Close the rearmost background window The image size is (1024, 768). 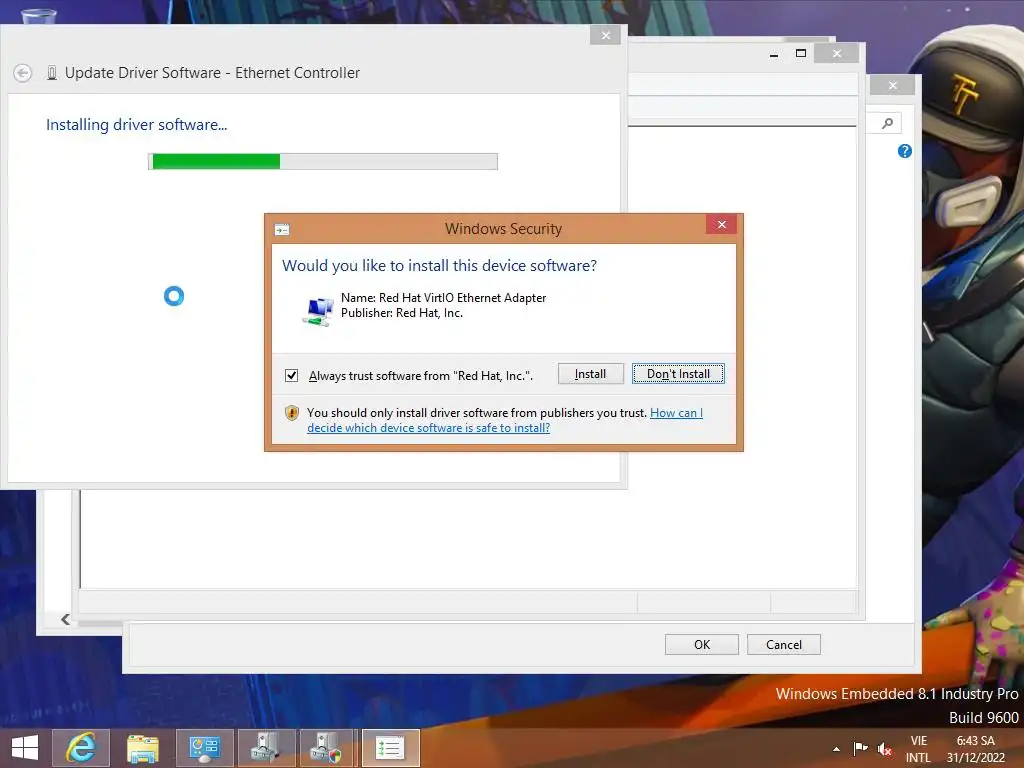pos(893,86)
